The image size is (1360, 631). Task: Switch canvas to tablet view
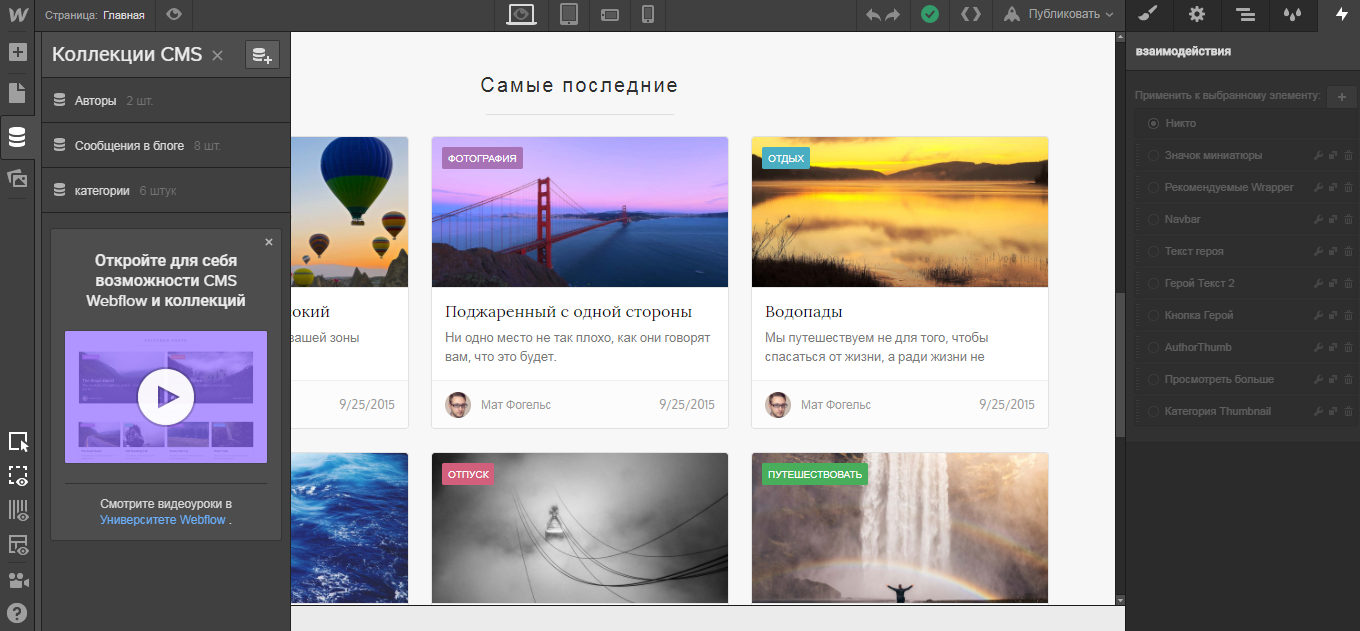[571, 15]
